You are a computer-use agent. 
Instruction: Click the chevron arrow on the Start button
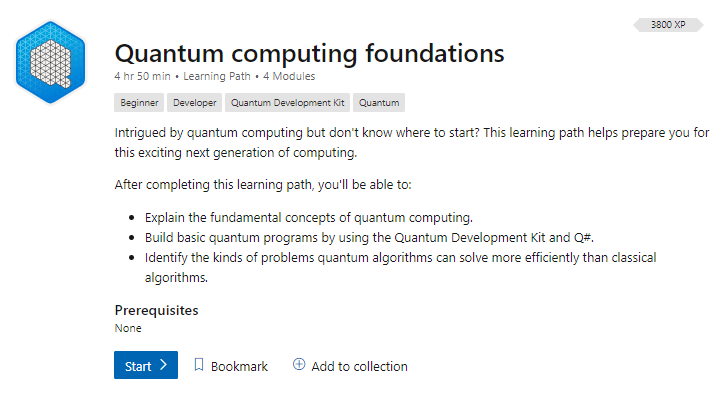pos(163,365)
